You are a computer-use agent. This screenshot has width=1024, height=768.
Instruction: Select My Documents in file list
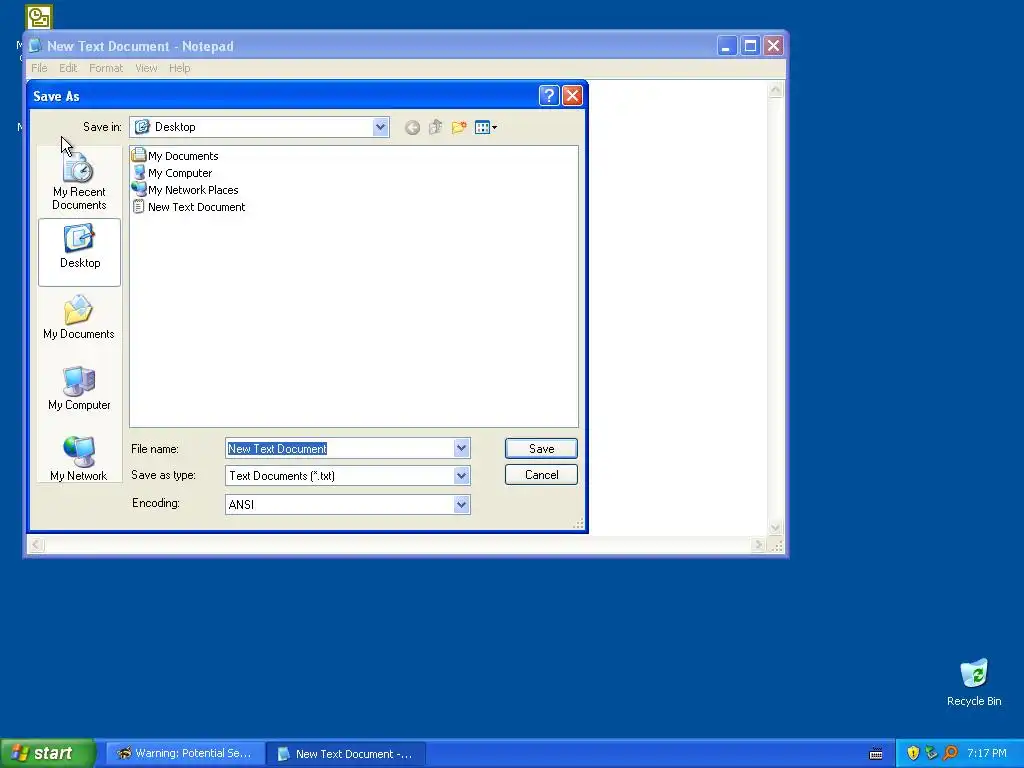[x=176, y=155]
